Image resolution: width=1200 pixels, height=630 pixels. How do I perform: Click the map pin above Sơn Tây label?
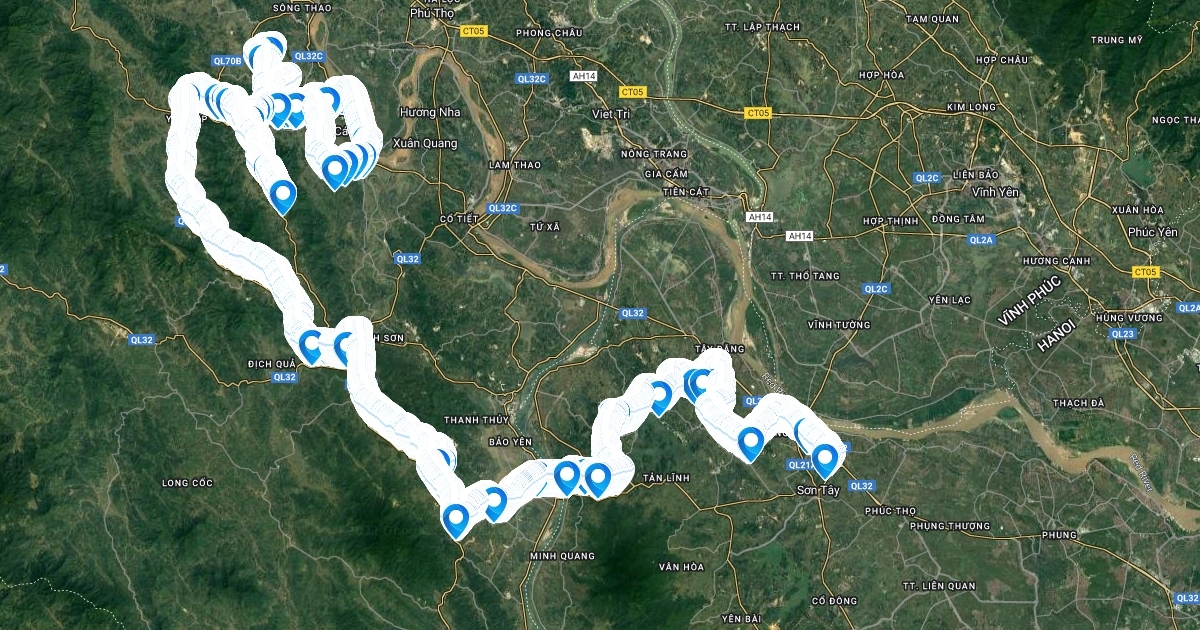point(825,460)
